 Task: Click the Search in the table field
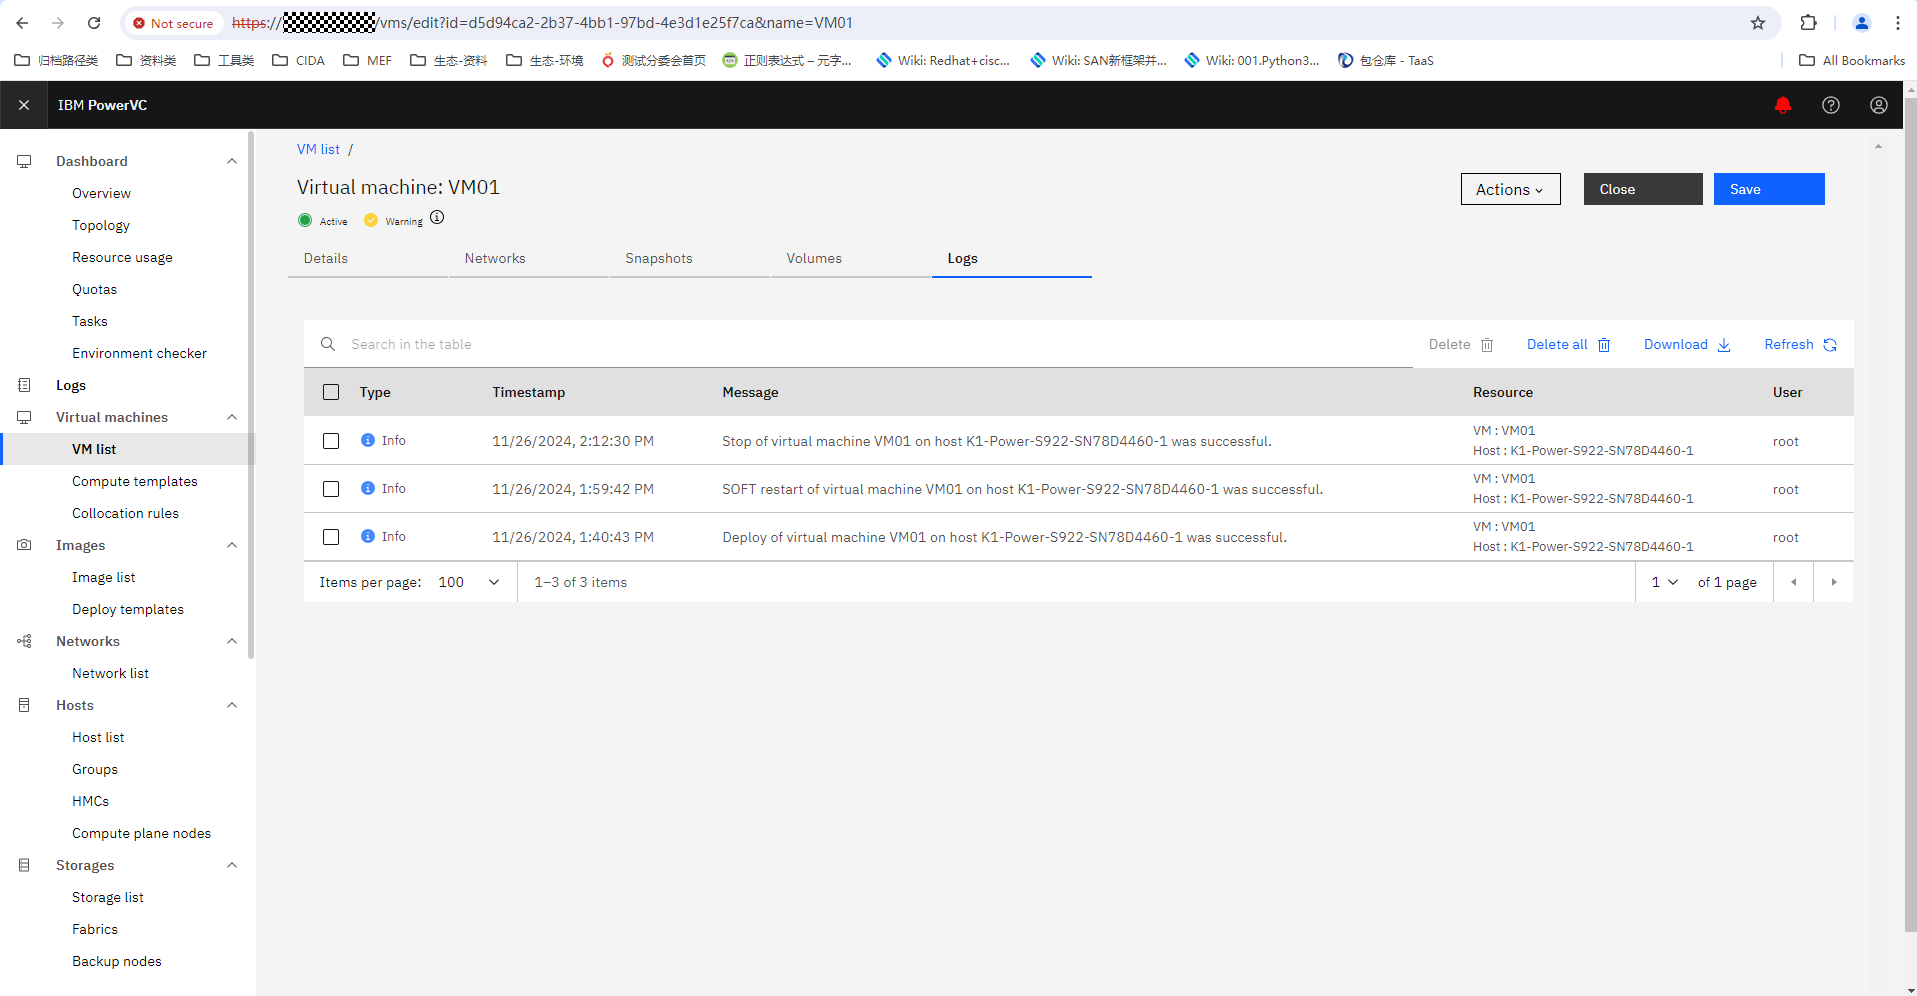click(x=860, y=344)
